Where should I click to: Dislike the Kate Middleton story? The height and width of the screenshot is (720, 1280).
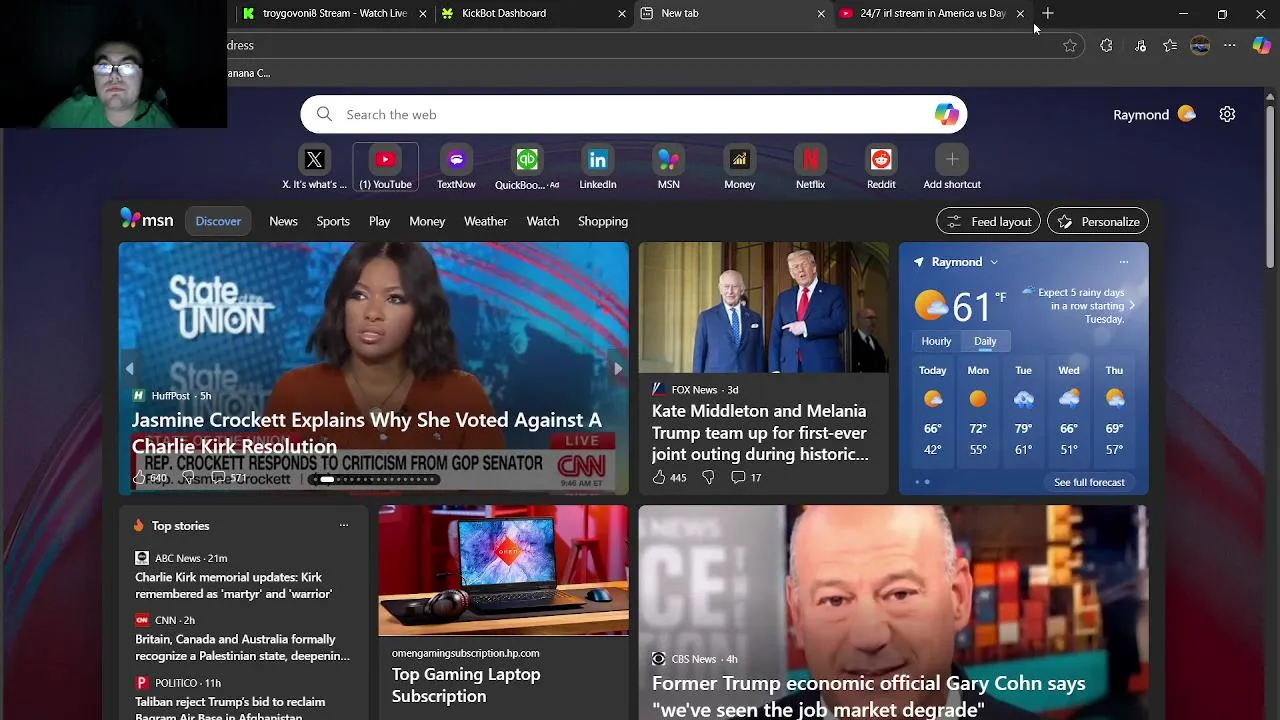(x=708, y=477)
